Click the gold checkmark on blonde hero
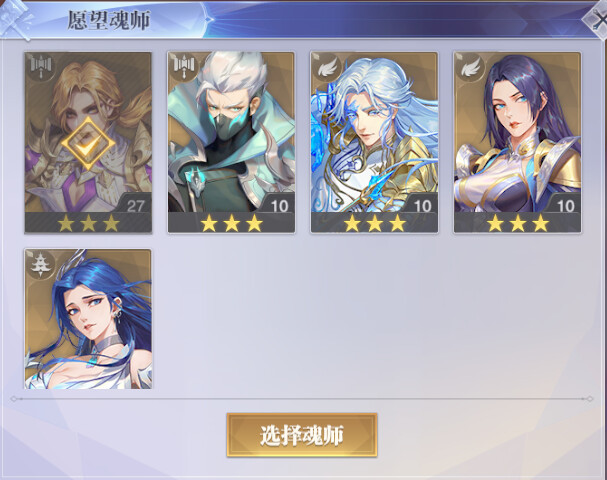The height and width of the screenshot is (480, 607). pos(88,144)
